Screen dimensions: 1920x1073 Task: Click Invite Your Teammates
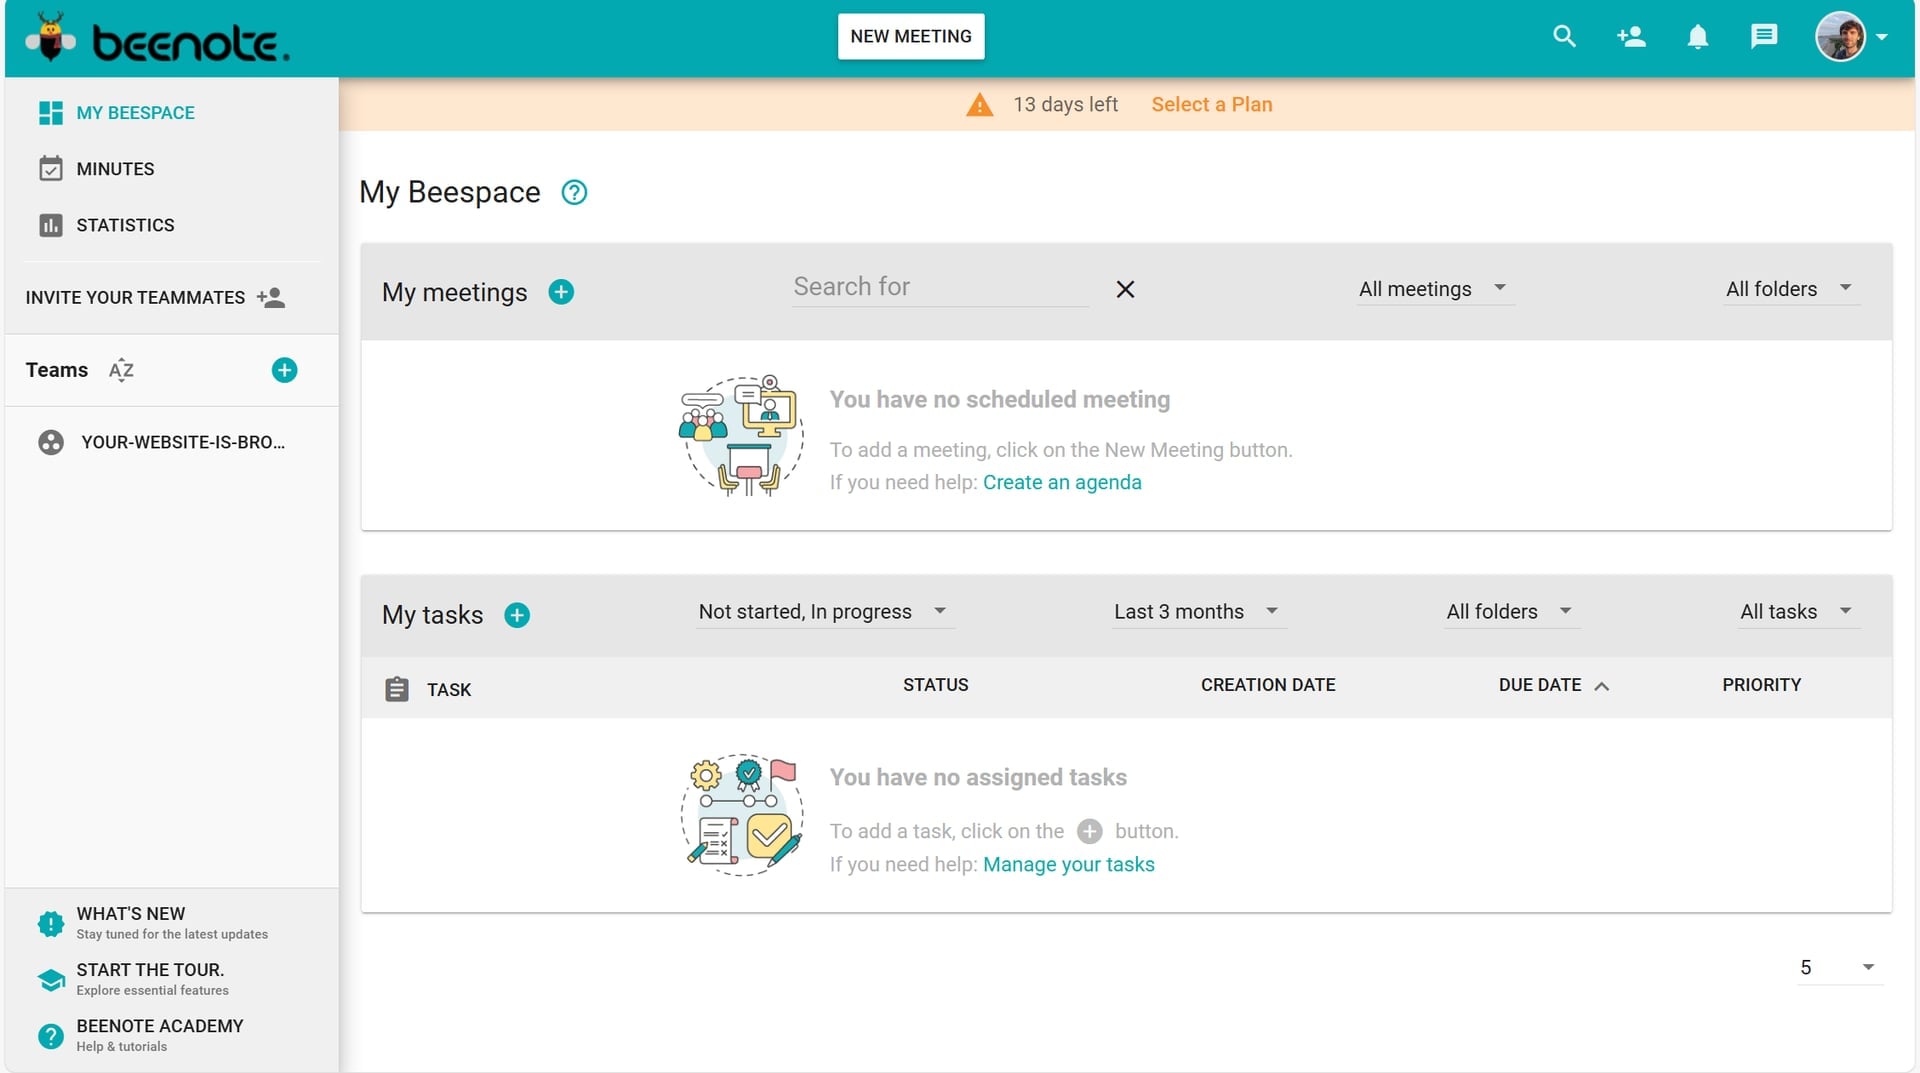coord(155,297)
